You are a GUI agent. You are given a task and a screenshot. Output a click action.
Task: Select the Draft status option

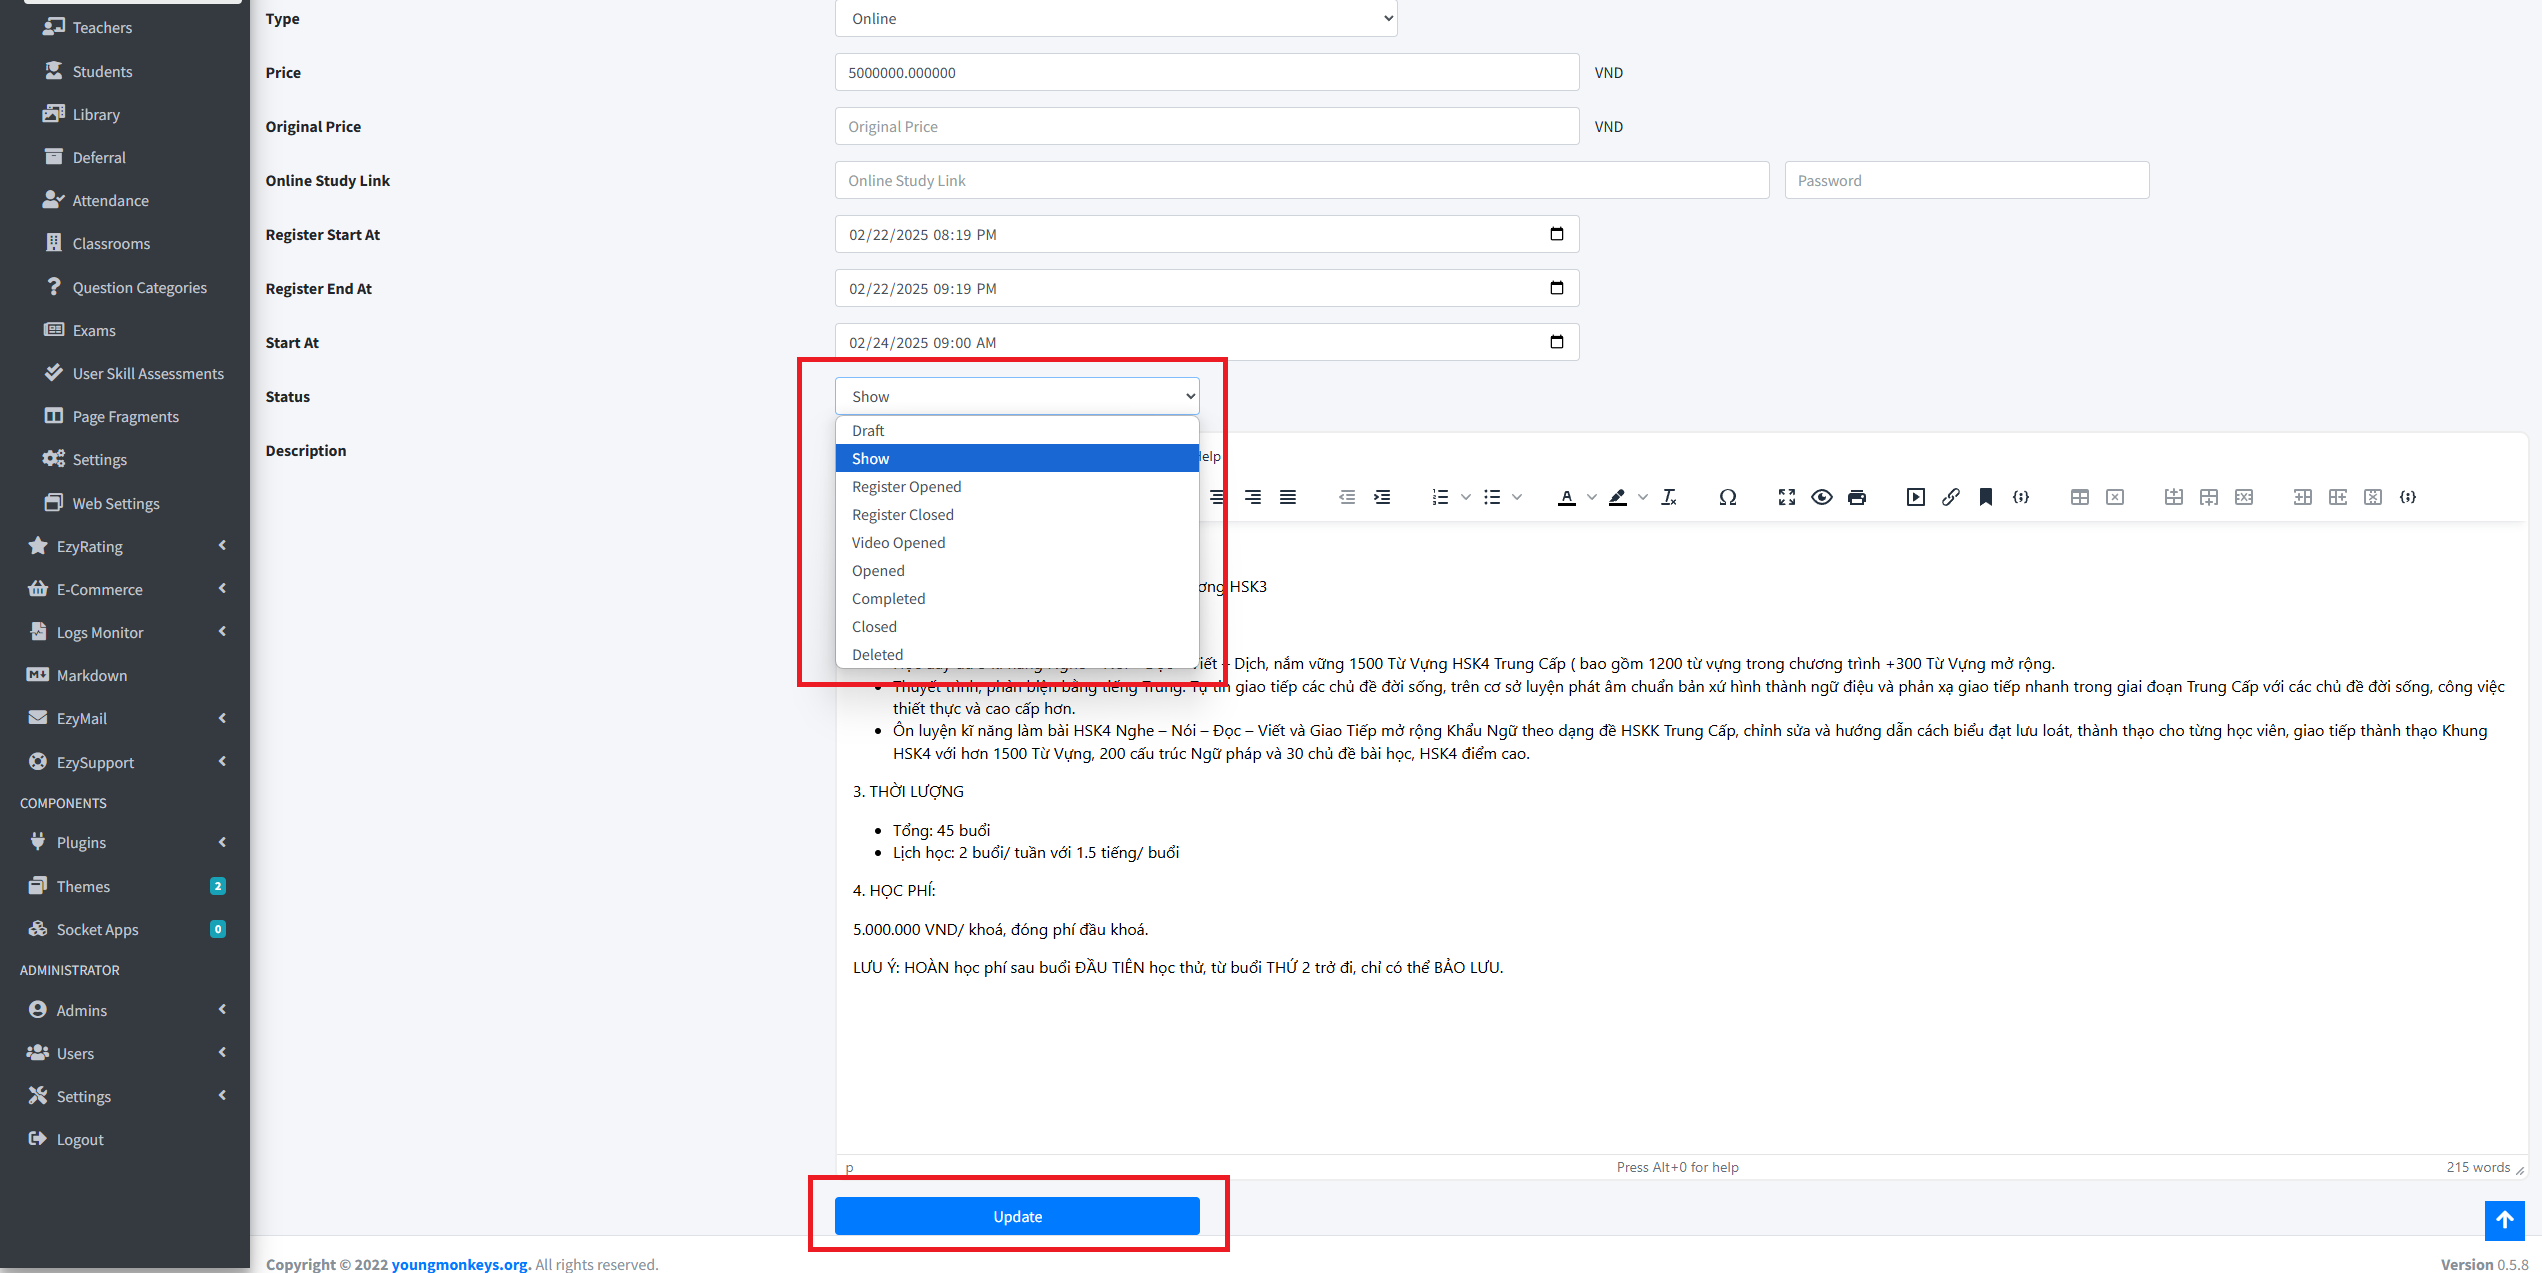[867, 431]
